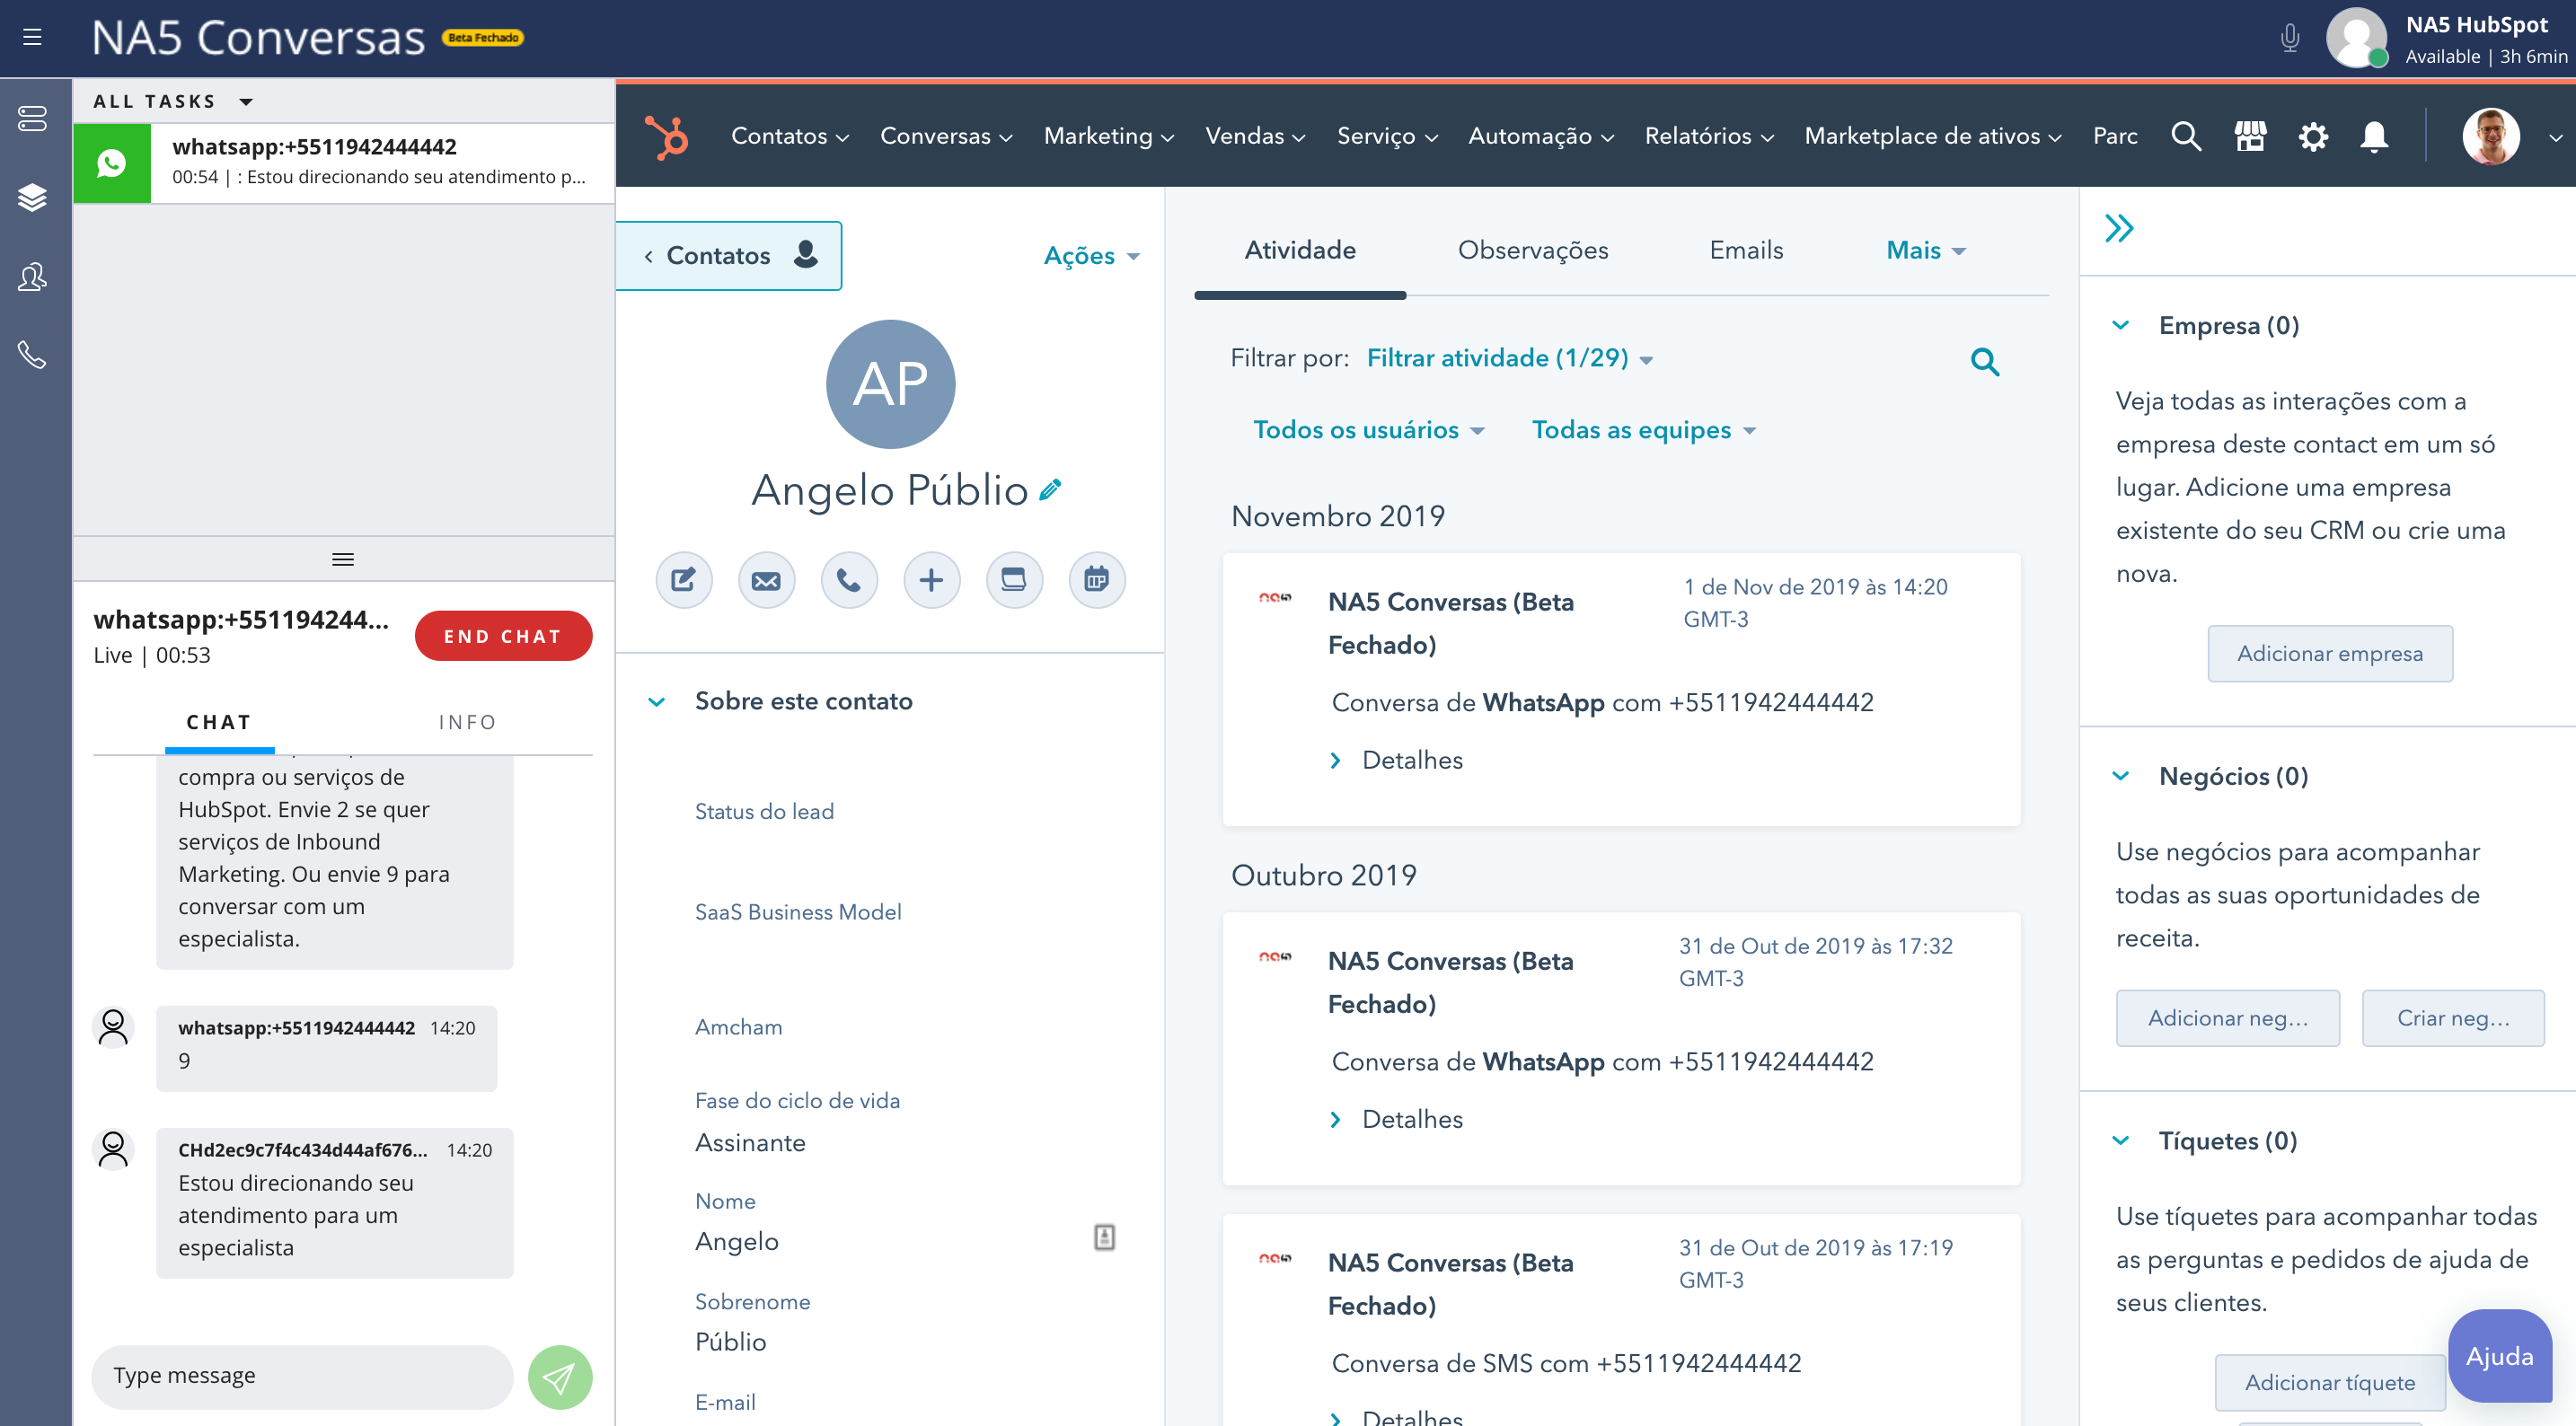Open the Automação navbar menu
The image size is (2576, 1426).
tap(1540, 136)
